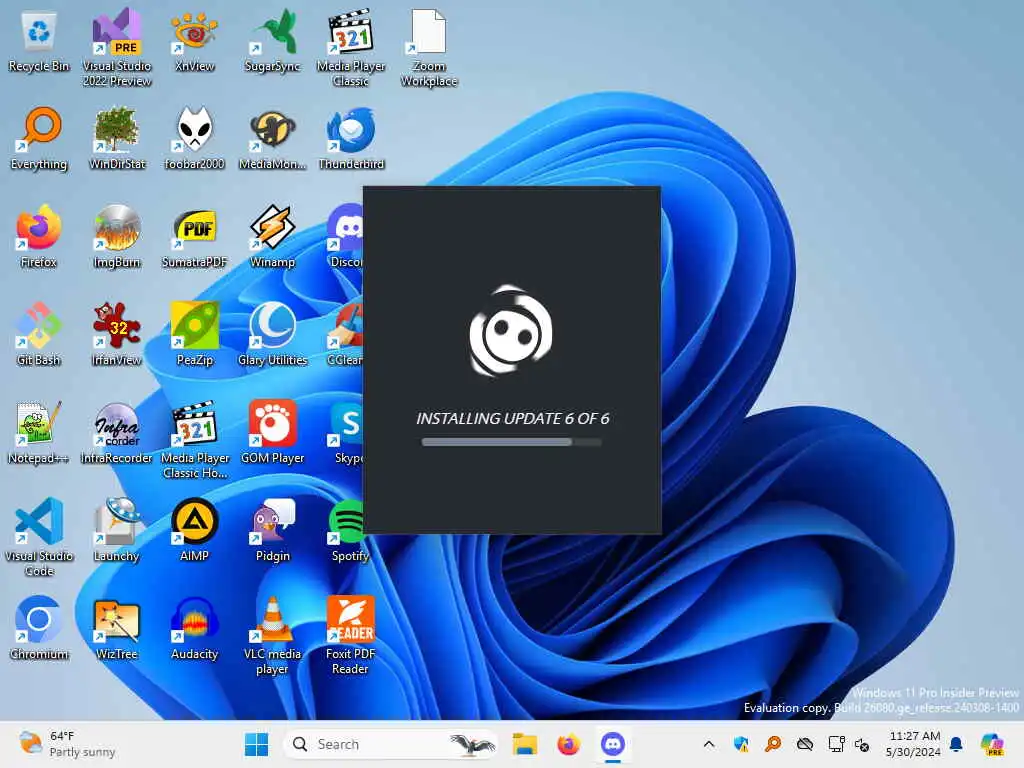
Task: Open Windows Security tray icon
Action: pos(741,744)
